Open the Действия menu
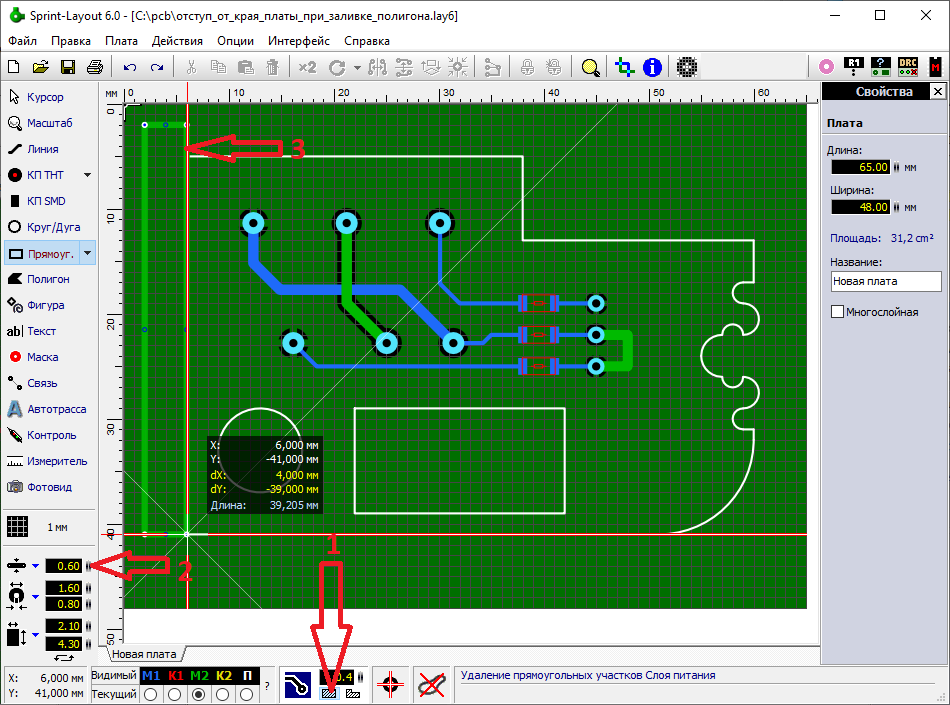This screenshot has width=950, height=705. click(177, 41)
